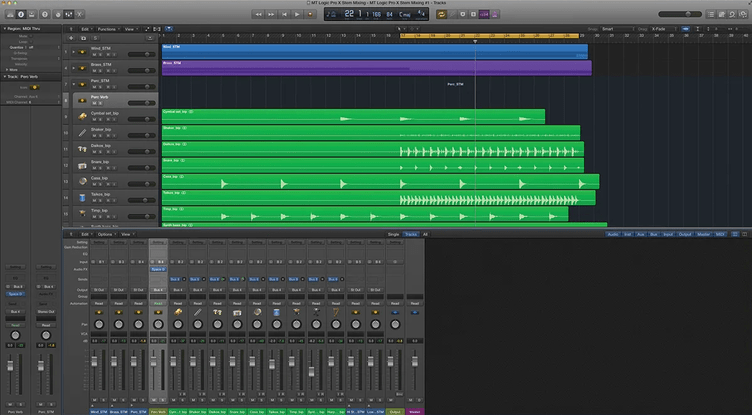Collapse the Track Perc Verb inspector section

coord(5,77)
